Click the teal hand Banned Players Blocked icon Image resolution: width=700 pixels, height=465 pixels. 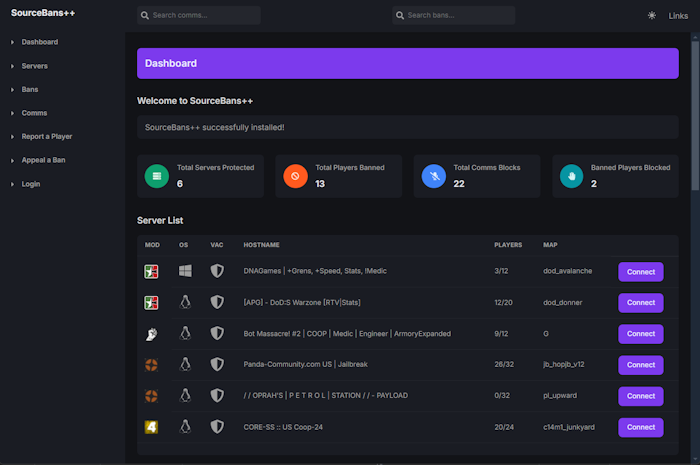(571, 176)
